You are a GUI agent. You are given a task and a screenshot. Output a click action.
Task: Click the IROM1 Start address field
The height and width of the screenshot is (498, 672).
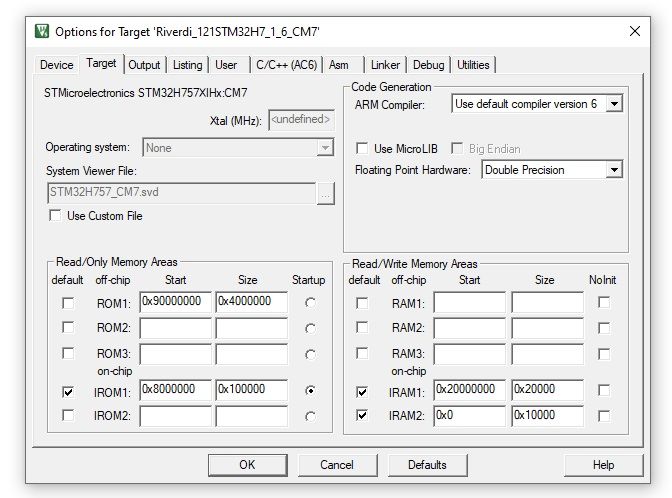click(175, 390)
